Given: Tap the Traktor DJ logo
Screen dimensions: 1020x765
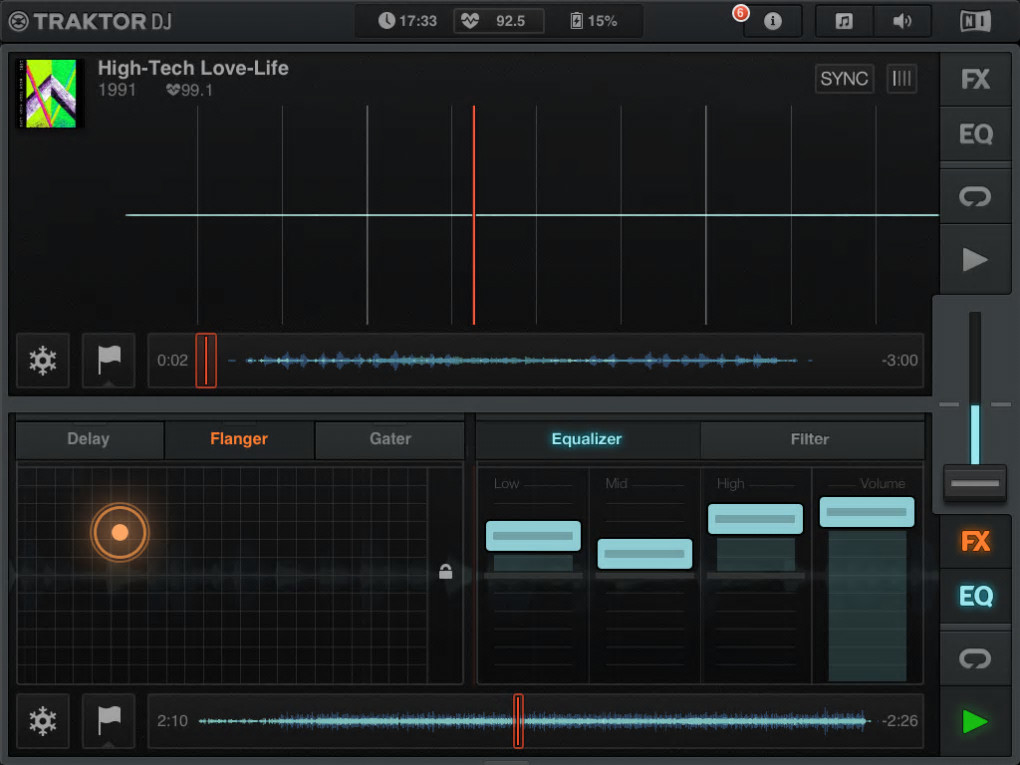Looking at the screenshot, I should 90,21.
